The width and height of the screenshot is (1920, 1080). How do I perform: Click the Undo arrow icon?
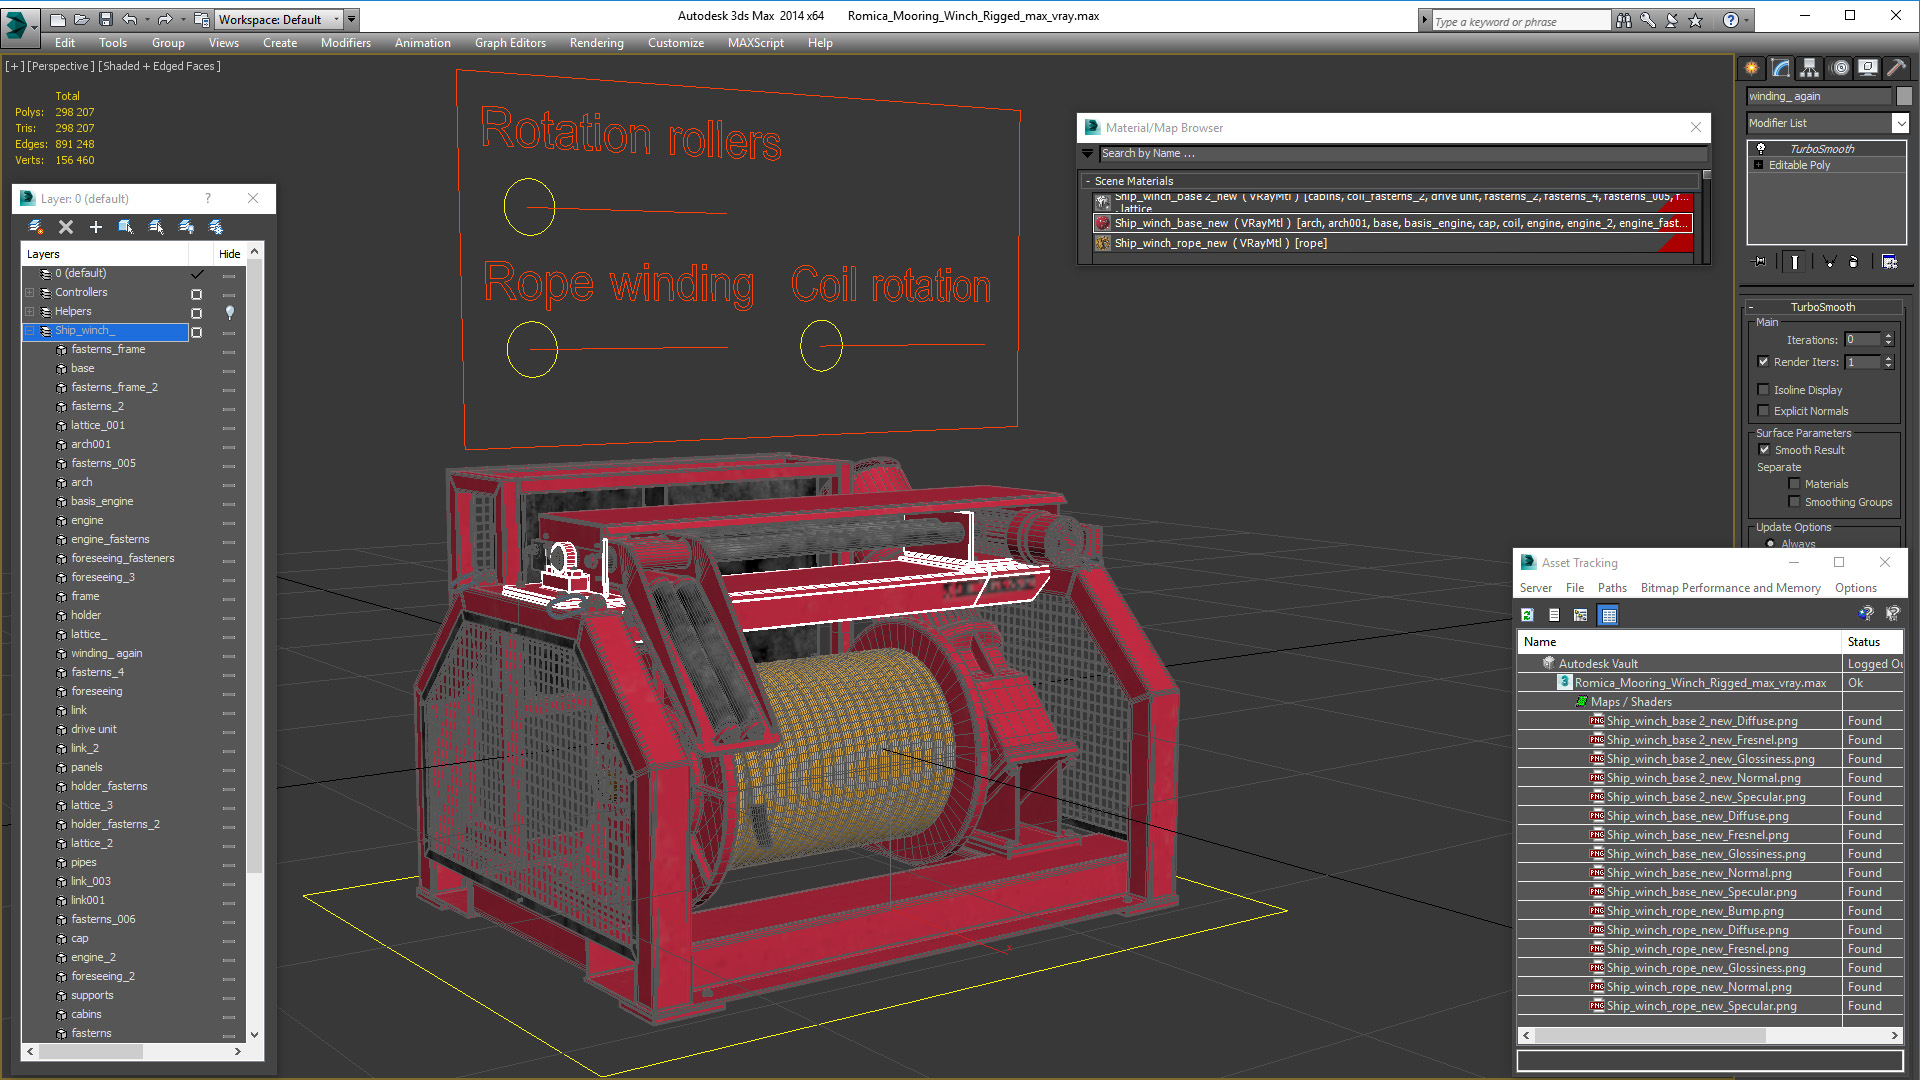129,19
